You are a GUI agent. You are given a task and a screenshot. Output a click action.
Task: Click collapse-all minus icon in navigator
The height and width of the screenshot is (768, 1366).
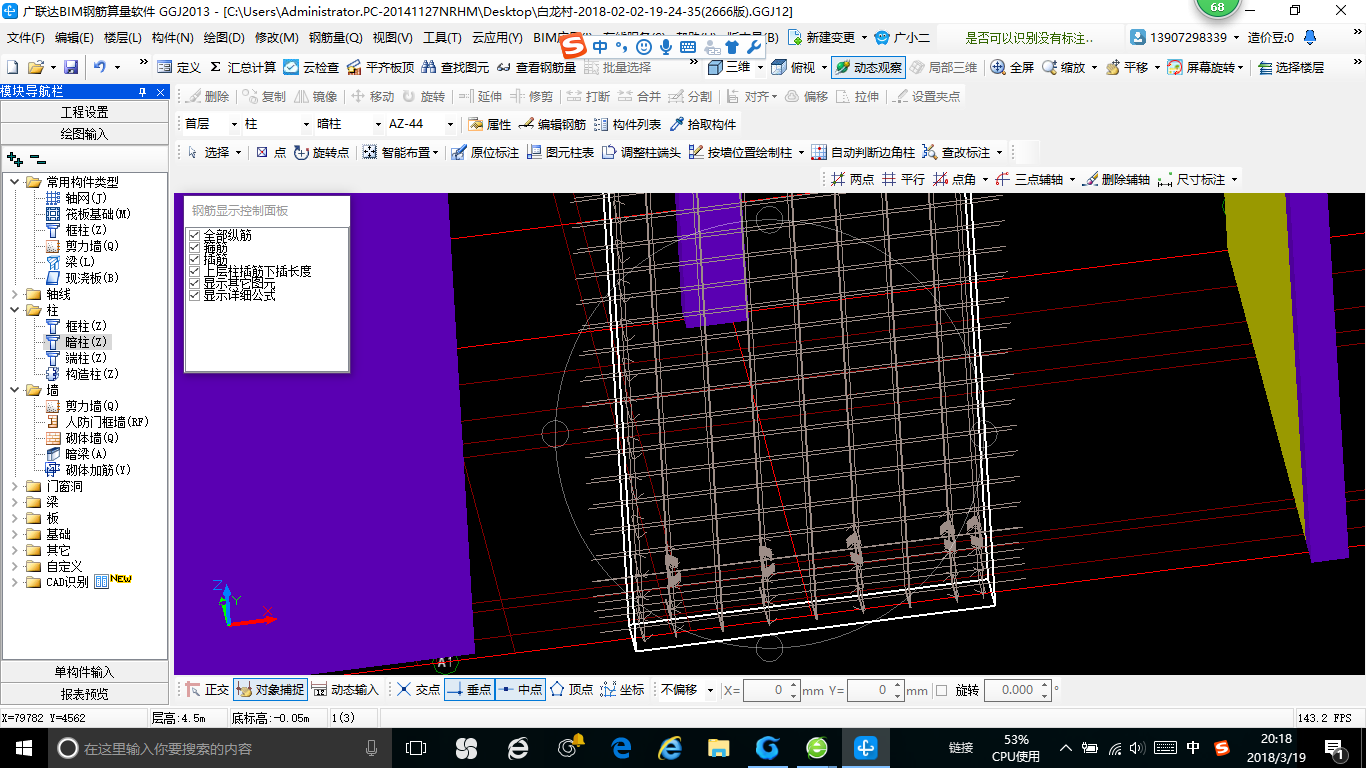click(37, 158)
